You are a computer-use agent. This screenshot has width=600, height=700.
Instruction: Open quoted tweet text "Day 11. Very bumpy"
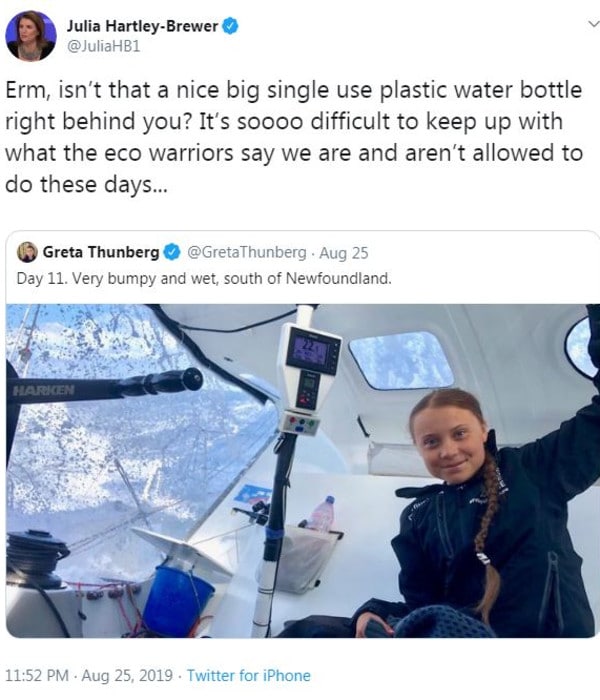click(x=204, y=277)
